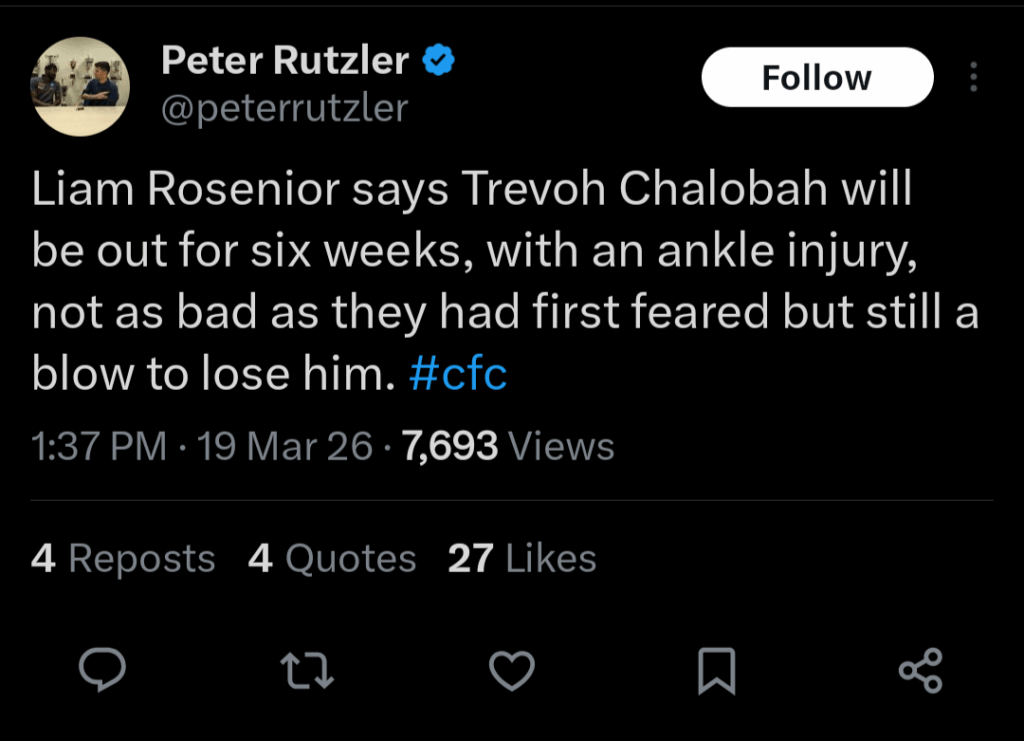Screen dimensions: 1024x741
Task: Open the three-dot more options menu
Action: pos(973,76)
